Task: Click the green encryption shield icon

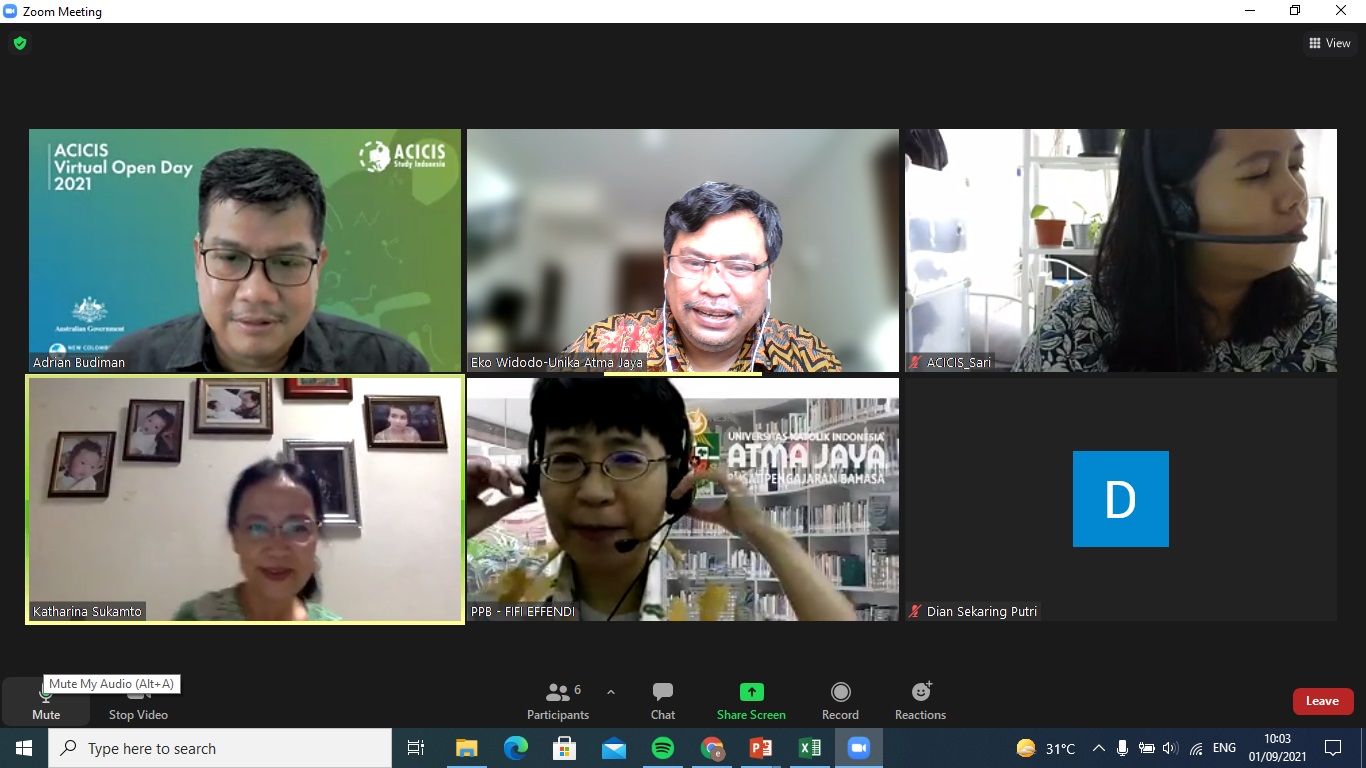Action: 20,43
